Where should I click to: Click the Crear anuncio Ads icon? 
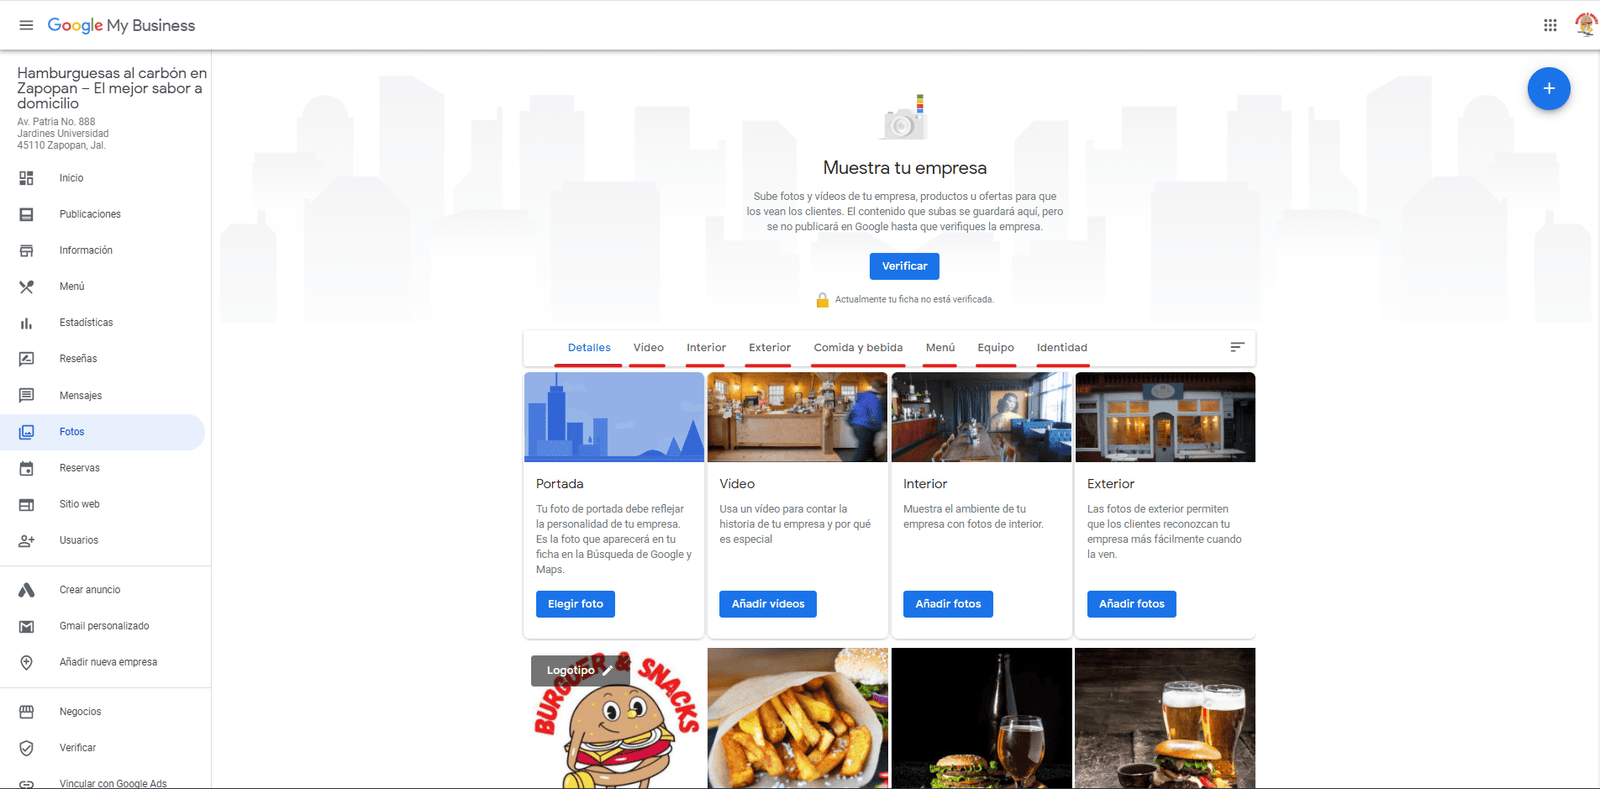pos(26,590)
